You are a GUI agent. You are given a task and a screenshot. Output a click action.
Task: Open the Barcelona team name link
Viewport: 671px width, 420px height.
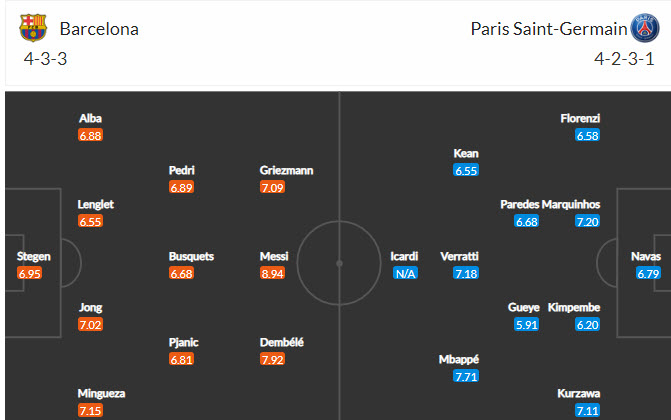(99, 29)
